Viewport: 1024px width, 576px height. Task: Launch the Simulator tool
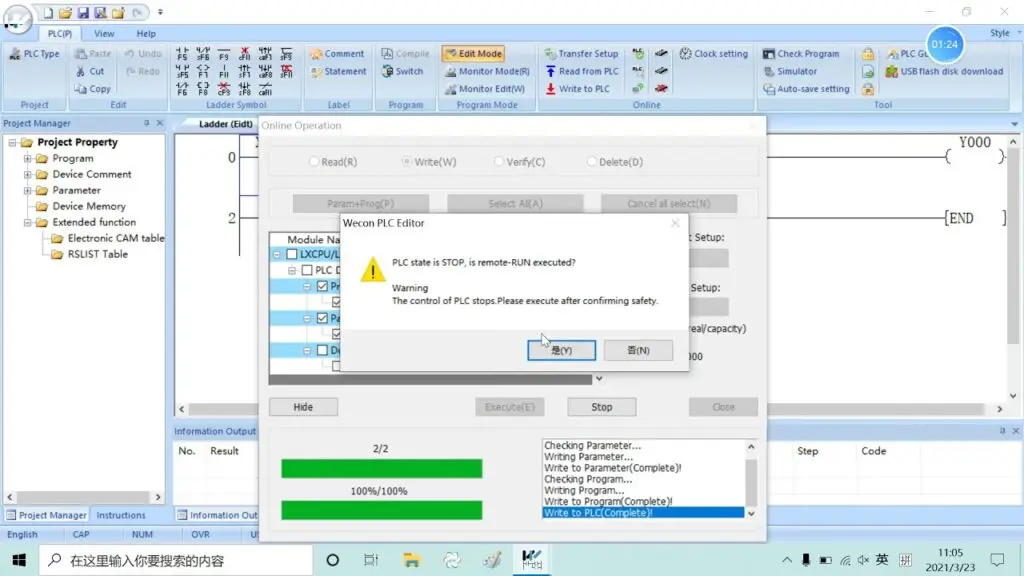tap(790, 71)
